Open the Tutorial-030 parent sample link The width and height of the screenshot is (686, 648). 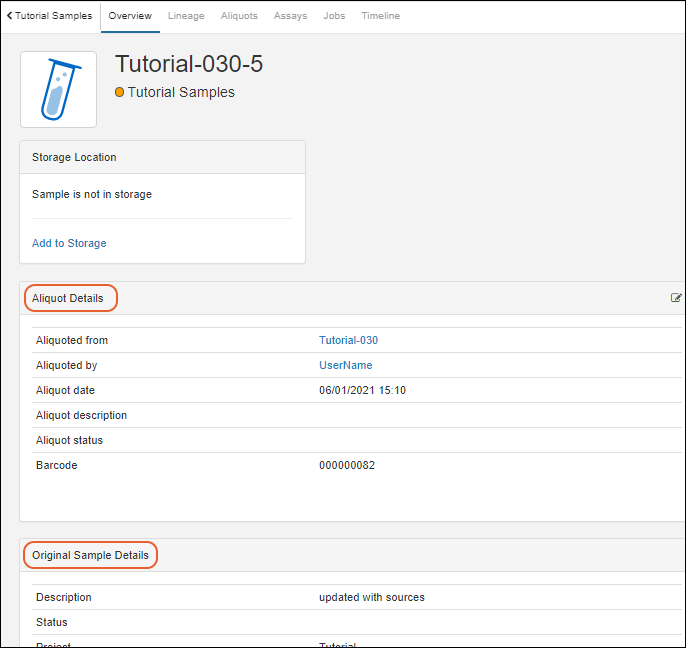coord(348,340)
